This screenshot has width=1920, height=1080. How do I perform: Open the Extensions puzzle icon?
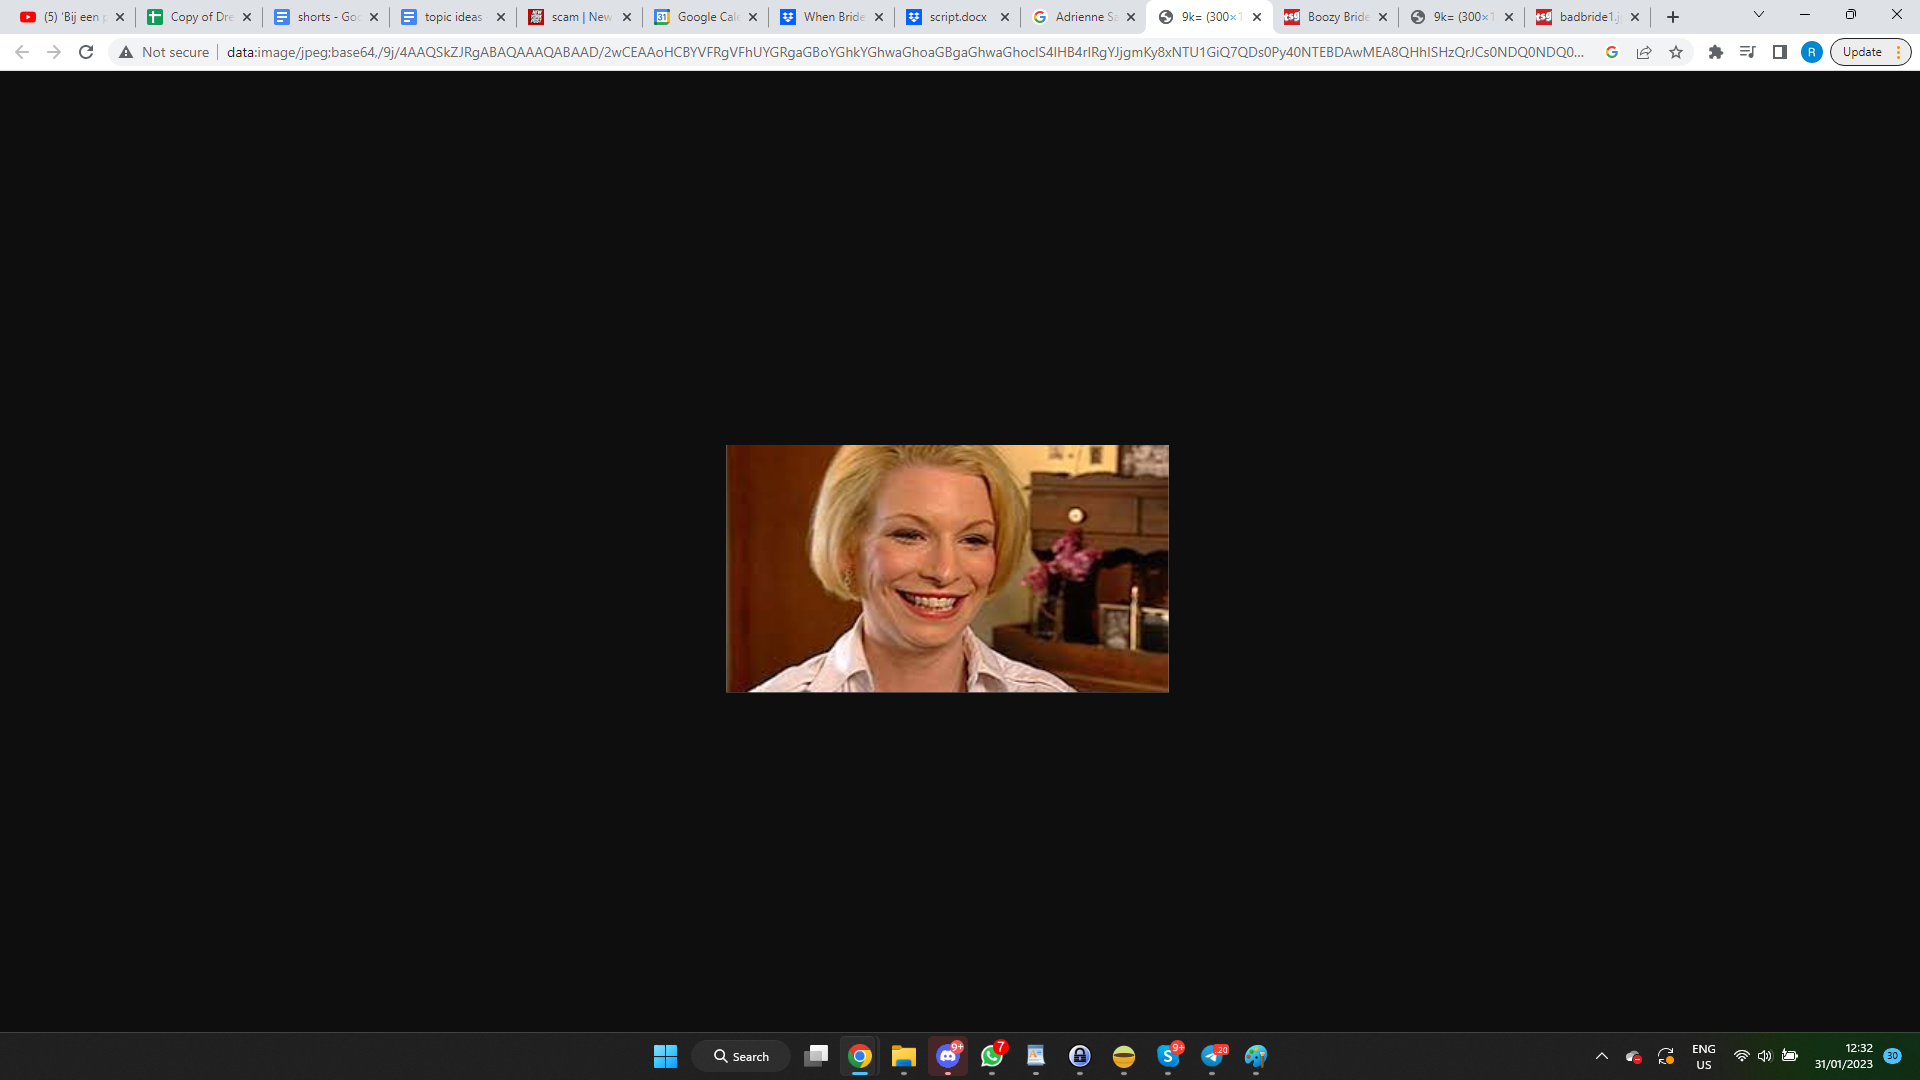pos(1716,52)
